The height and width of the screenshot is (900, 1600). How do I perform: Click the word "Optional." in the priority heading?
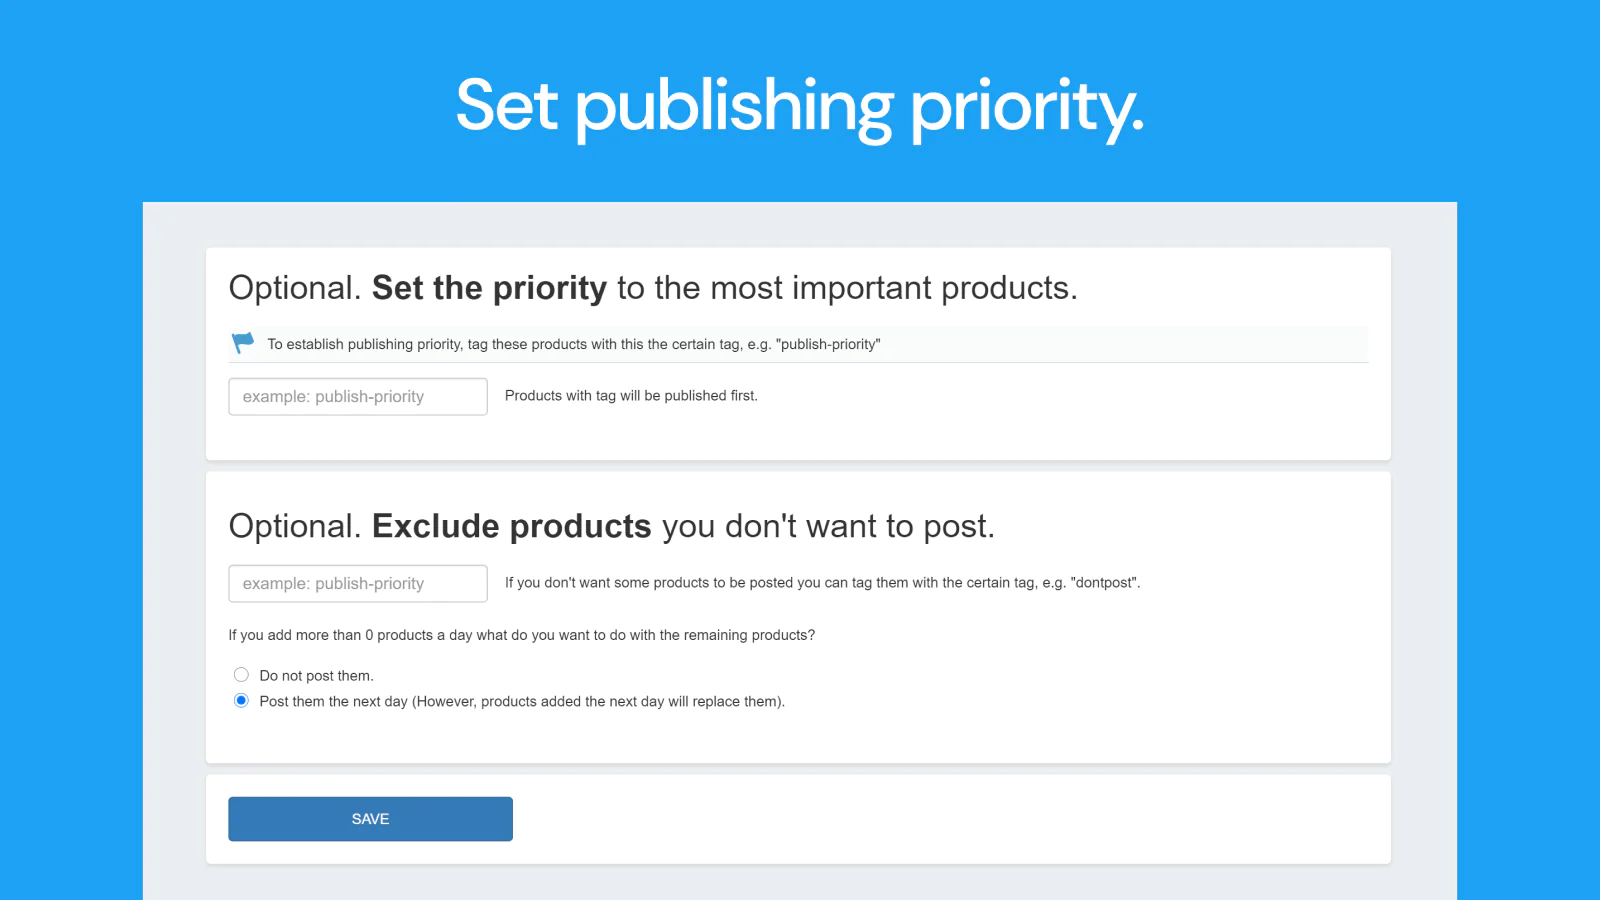295,288
